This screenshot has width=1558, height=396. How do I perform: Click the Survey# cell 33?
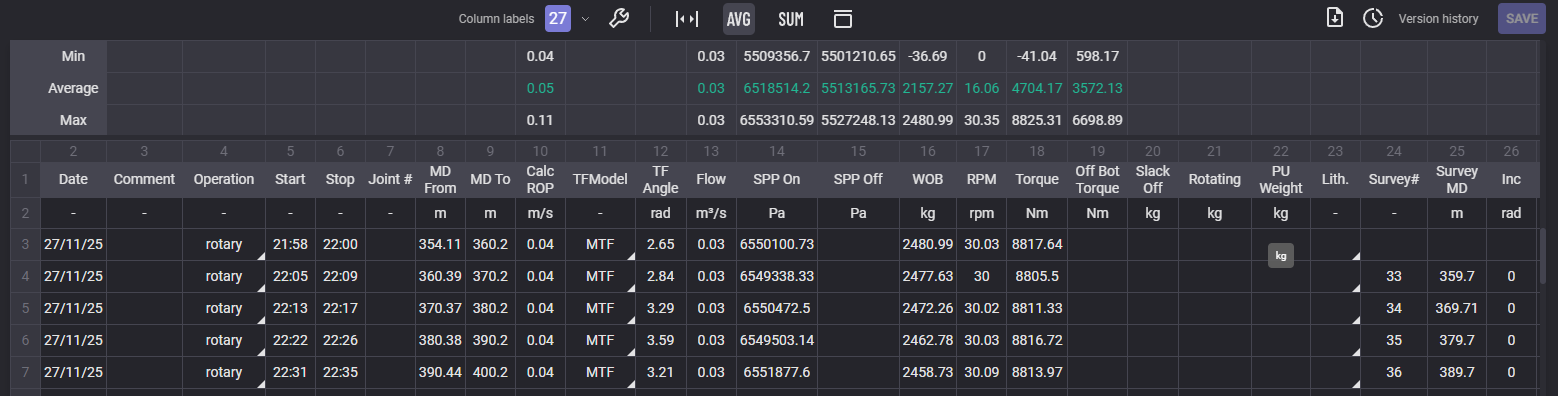(1394, 276)
